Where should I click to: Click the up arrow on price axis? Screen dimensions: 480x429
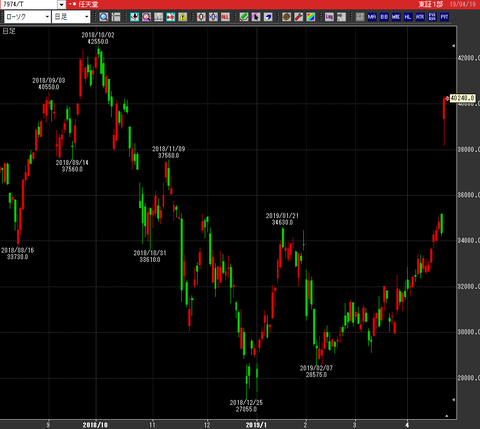click(453, 46)
